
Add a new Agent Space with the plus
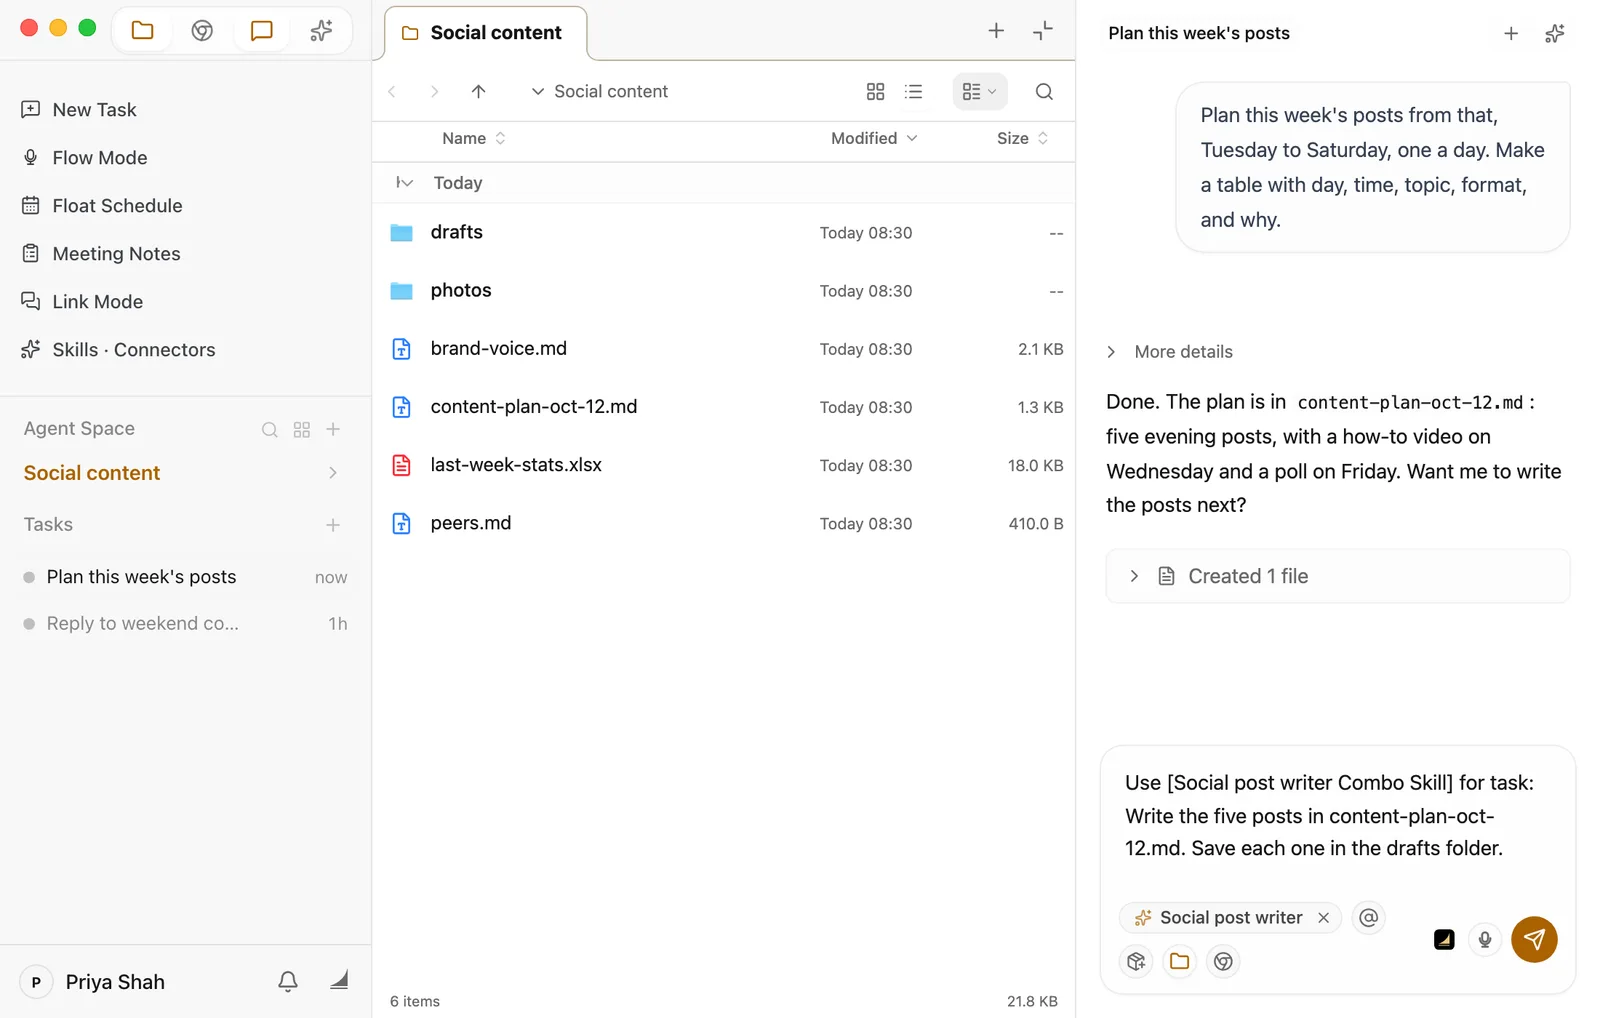pyautogui.click(x=334, y=429)
